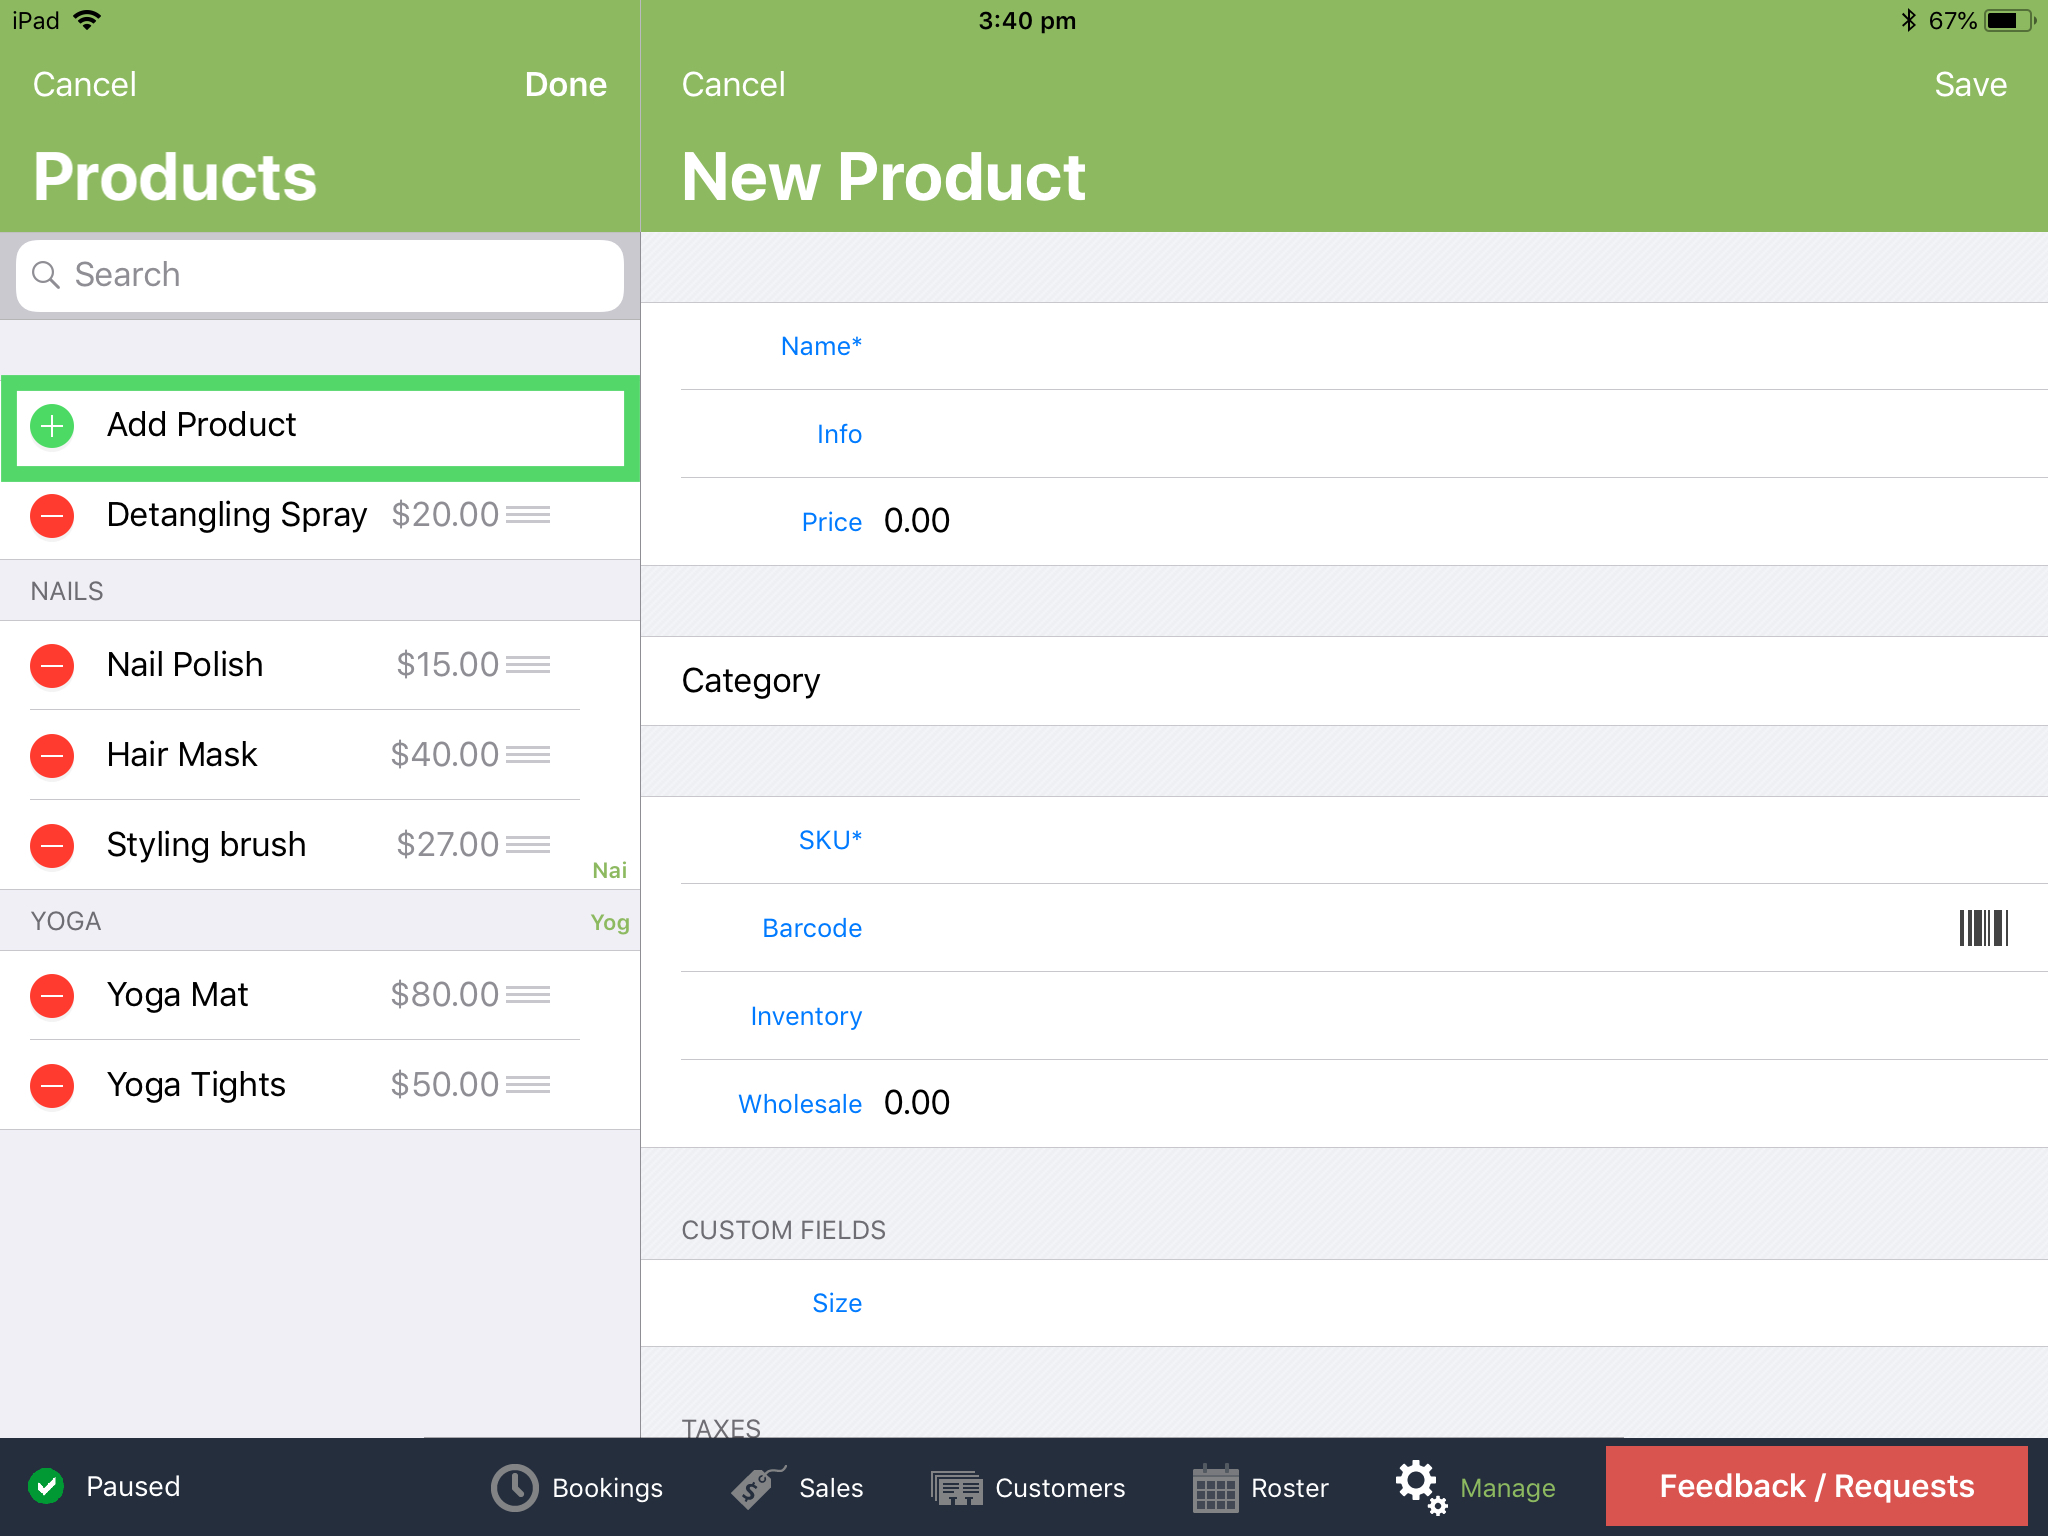Jump to Yog in the section index
The image size is (2048, 1536).
(x=609, y=922)
